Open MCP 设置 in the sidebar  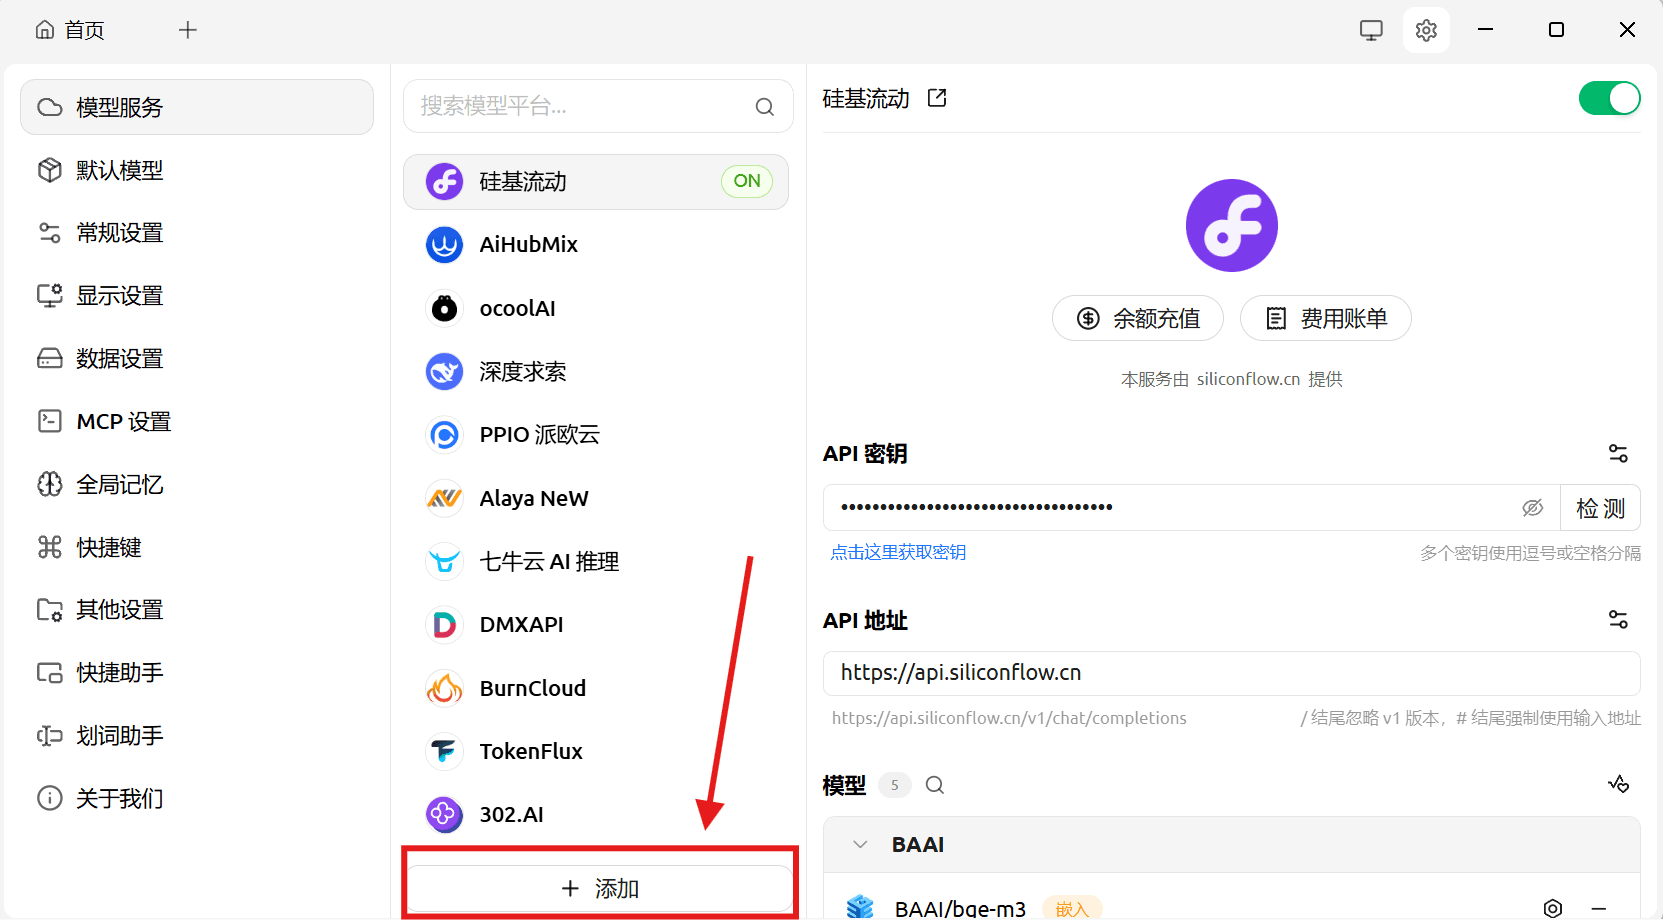pyautogui.click(x=123, y=422)
